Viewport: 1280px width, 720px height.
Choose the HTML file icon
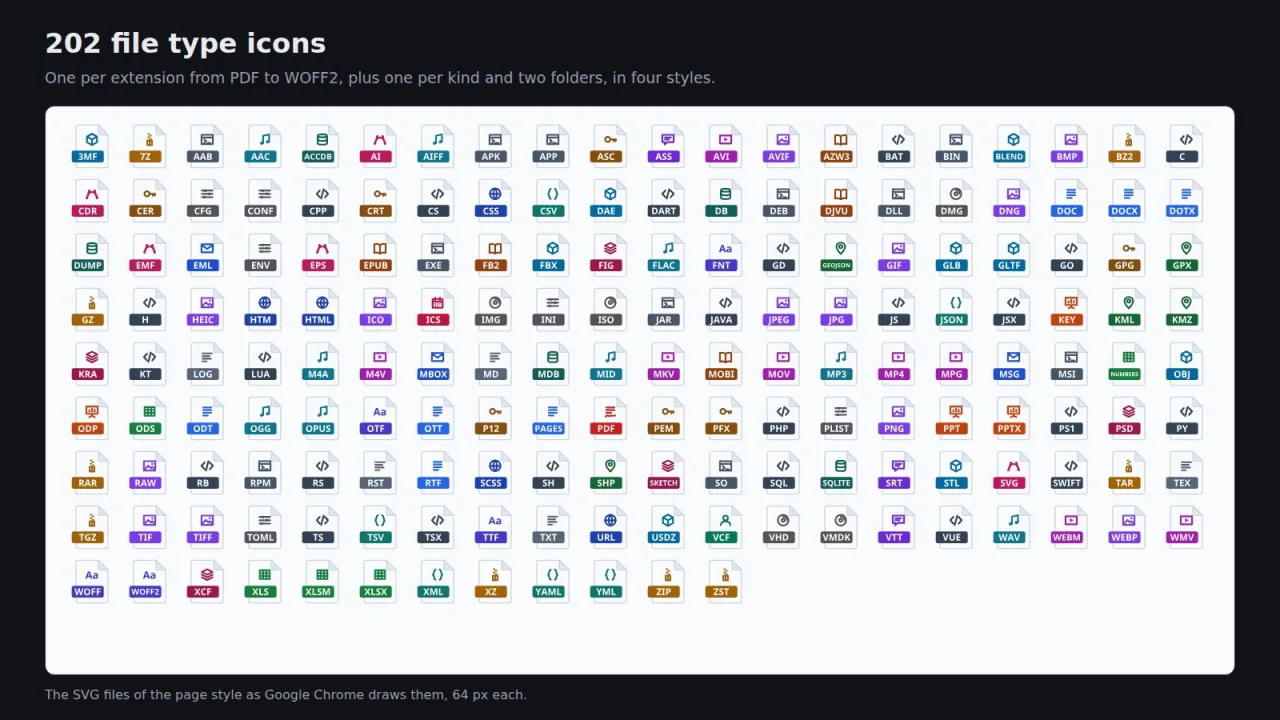coord(321,309)
